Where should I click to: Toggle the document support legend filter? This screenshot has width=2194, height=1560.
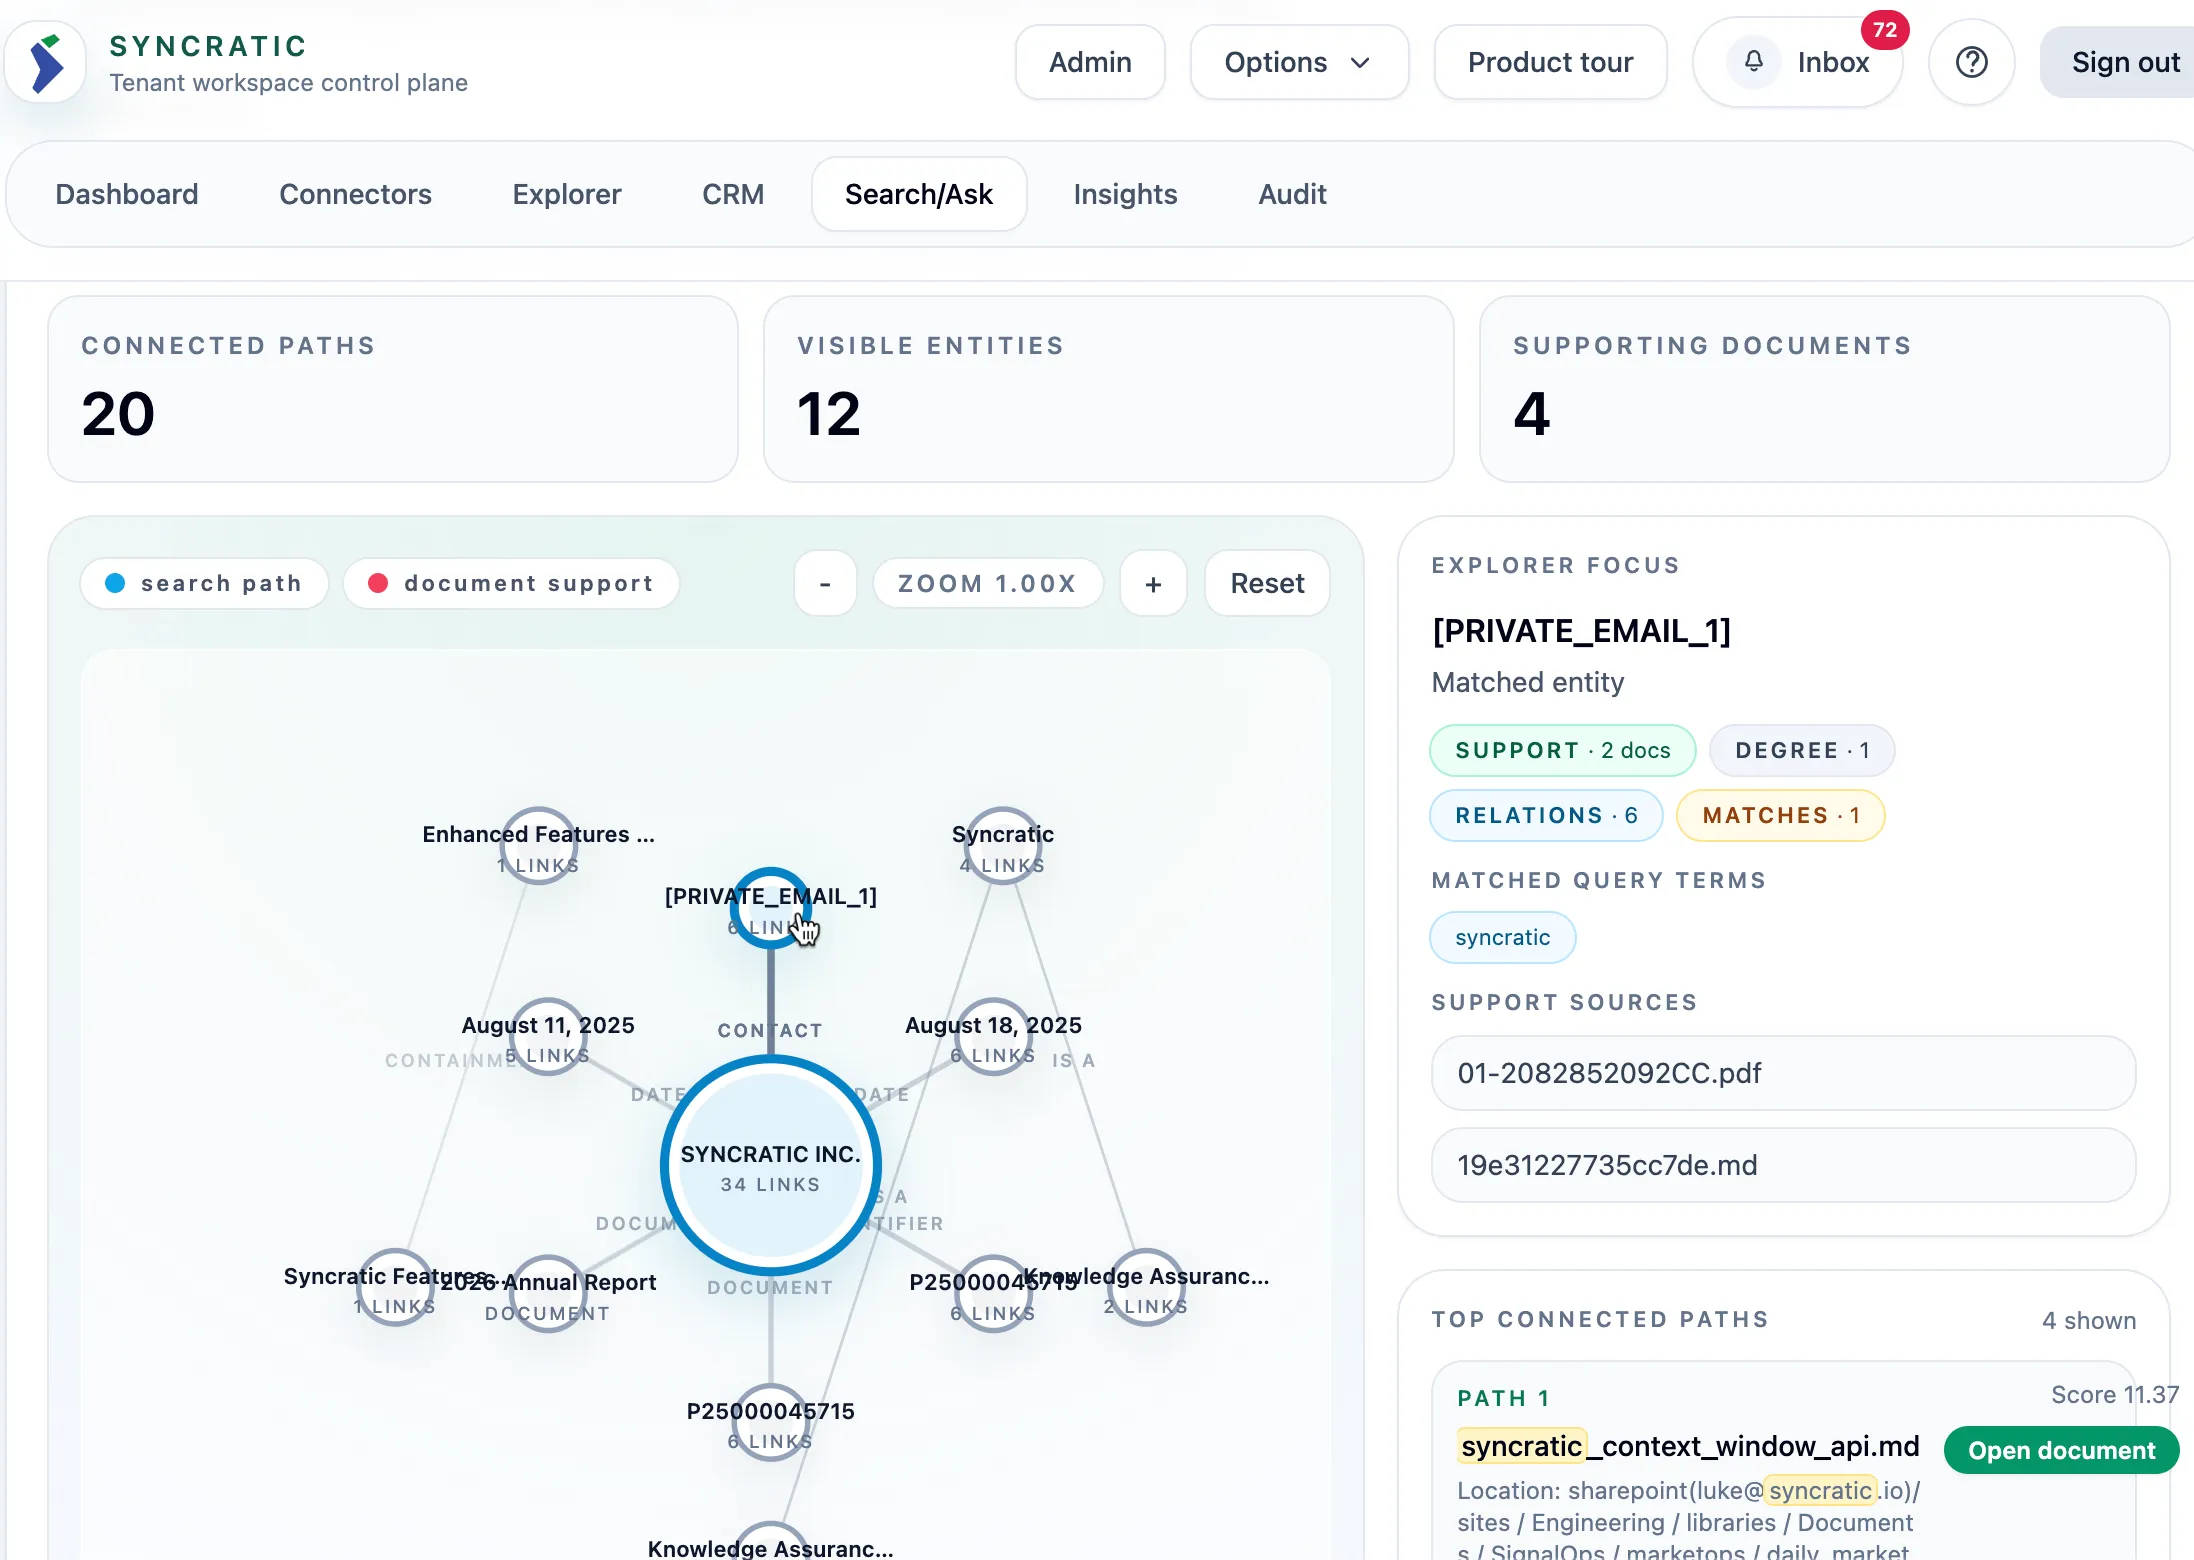(x=511, y=583)
